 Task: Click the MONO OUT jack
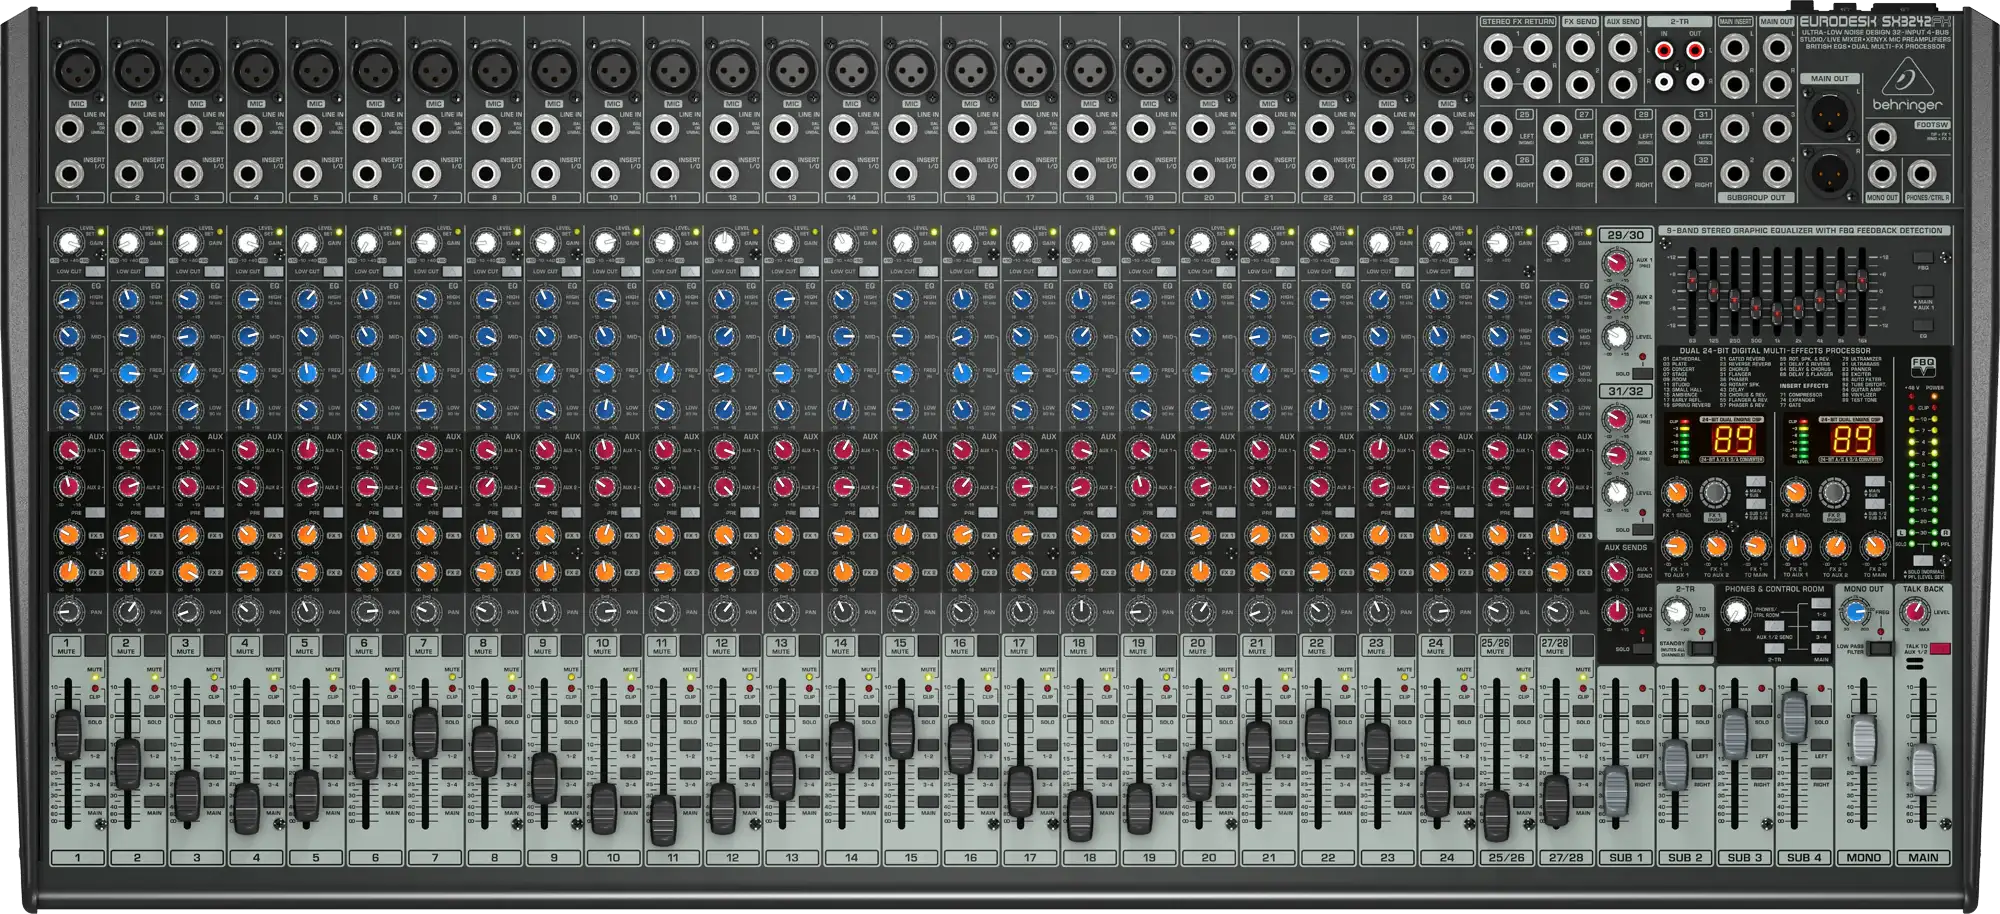[x=1882, y=174]
